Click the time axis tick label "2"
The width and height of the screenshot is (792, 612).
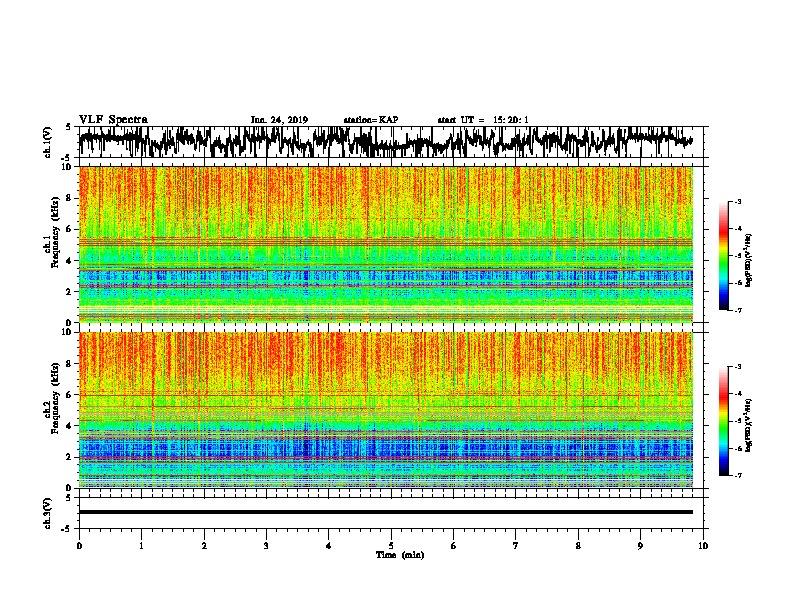204,545
